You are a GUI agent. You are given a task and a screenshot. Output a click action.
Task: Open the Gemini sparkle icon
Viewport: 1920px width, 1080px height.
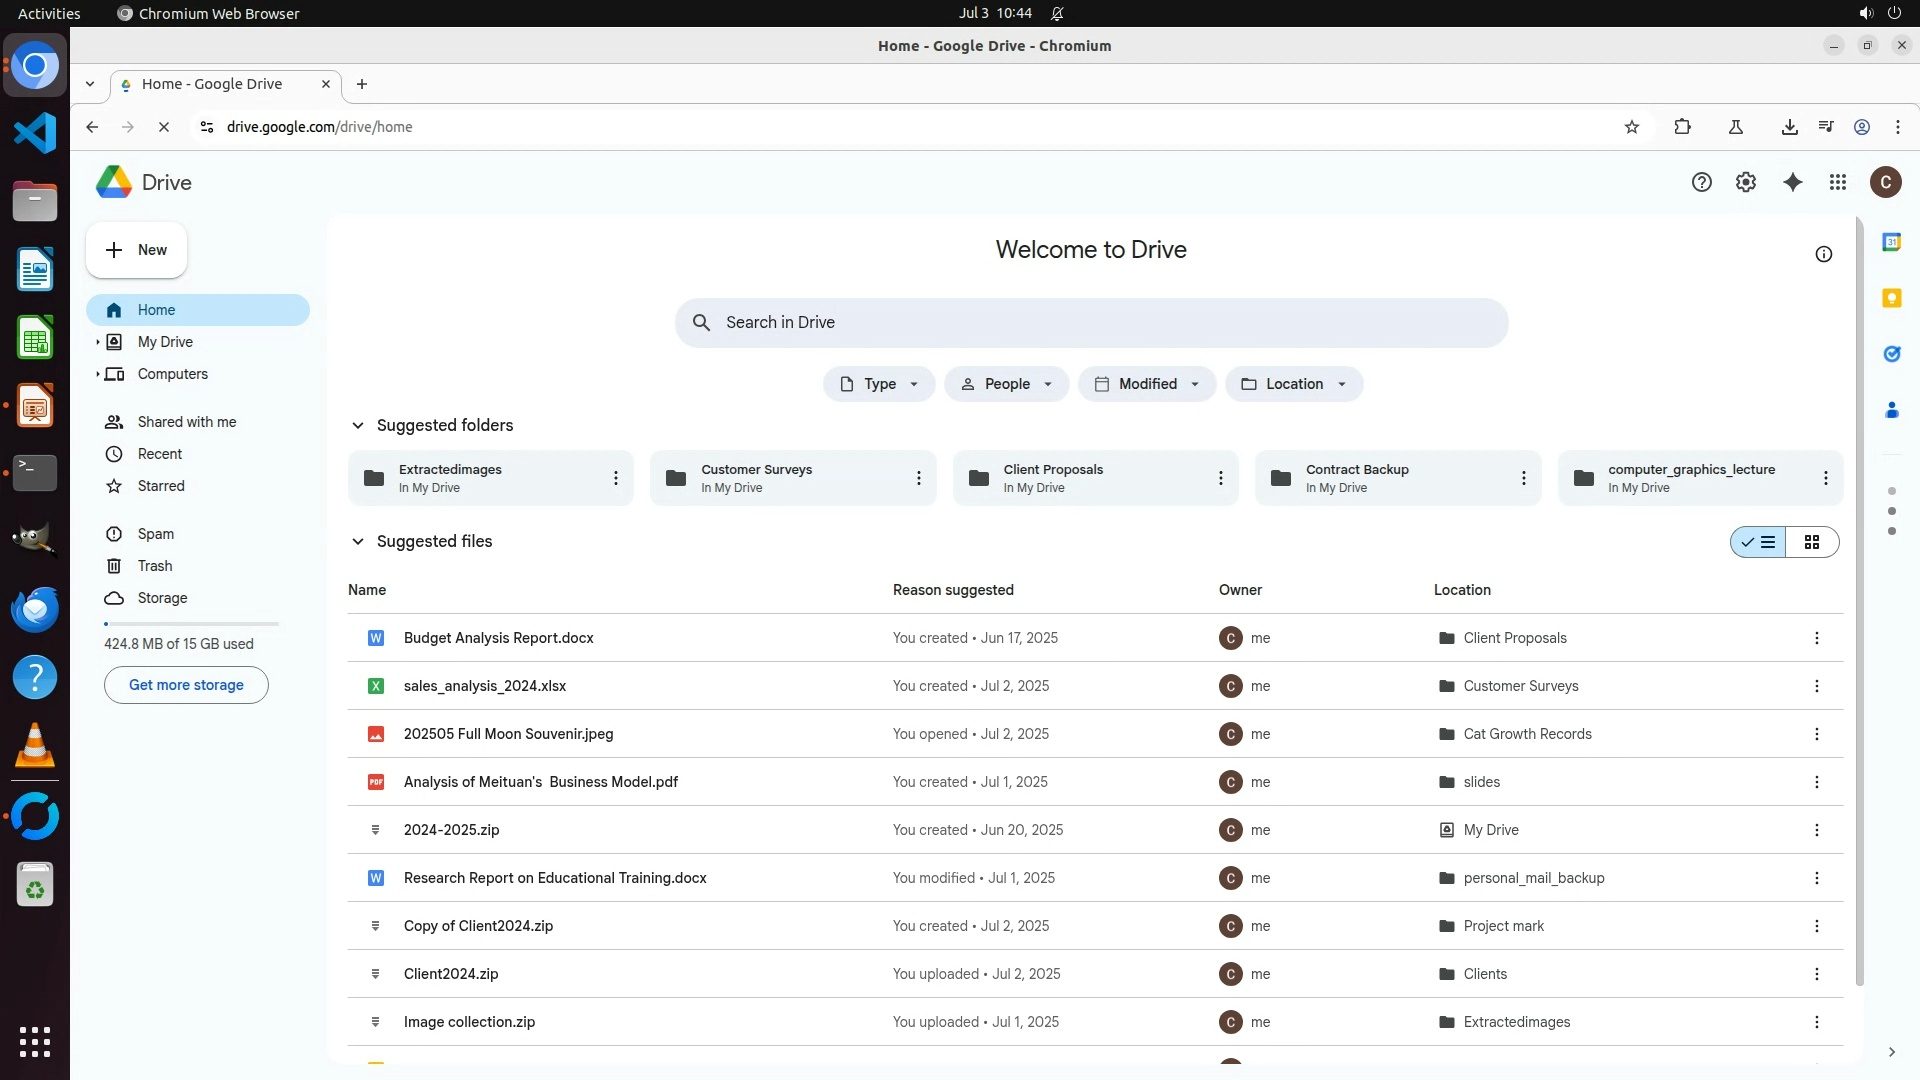tap(1792, 182)
